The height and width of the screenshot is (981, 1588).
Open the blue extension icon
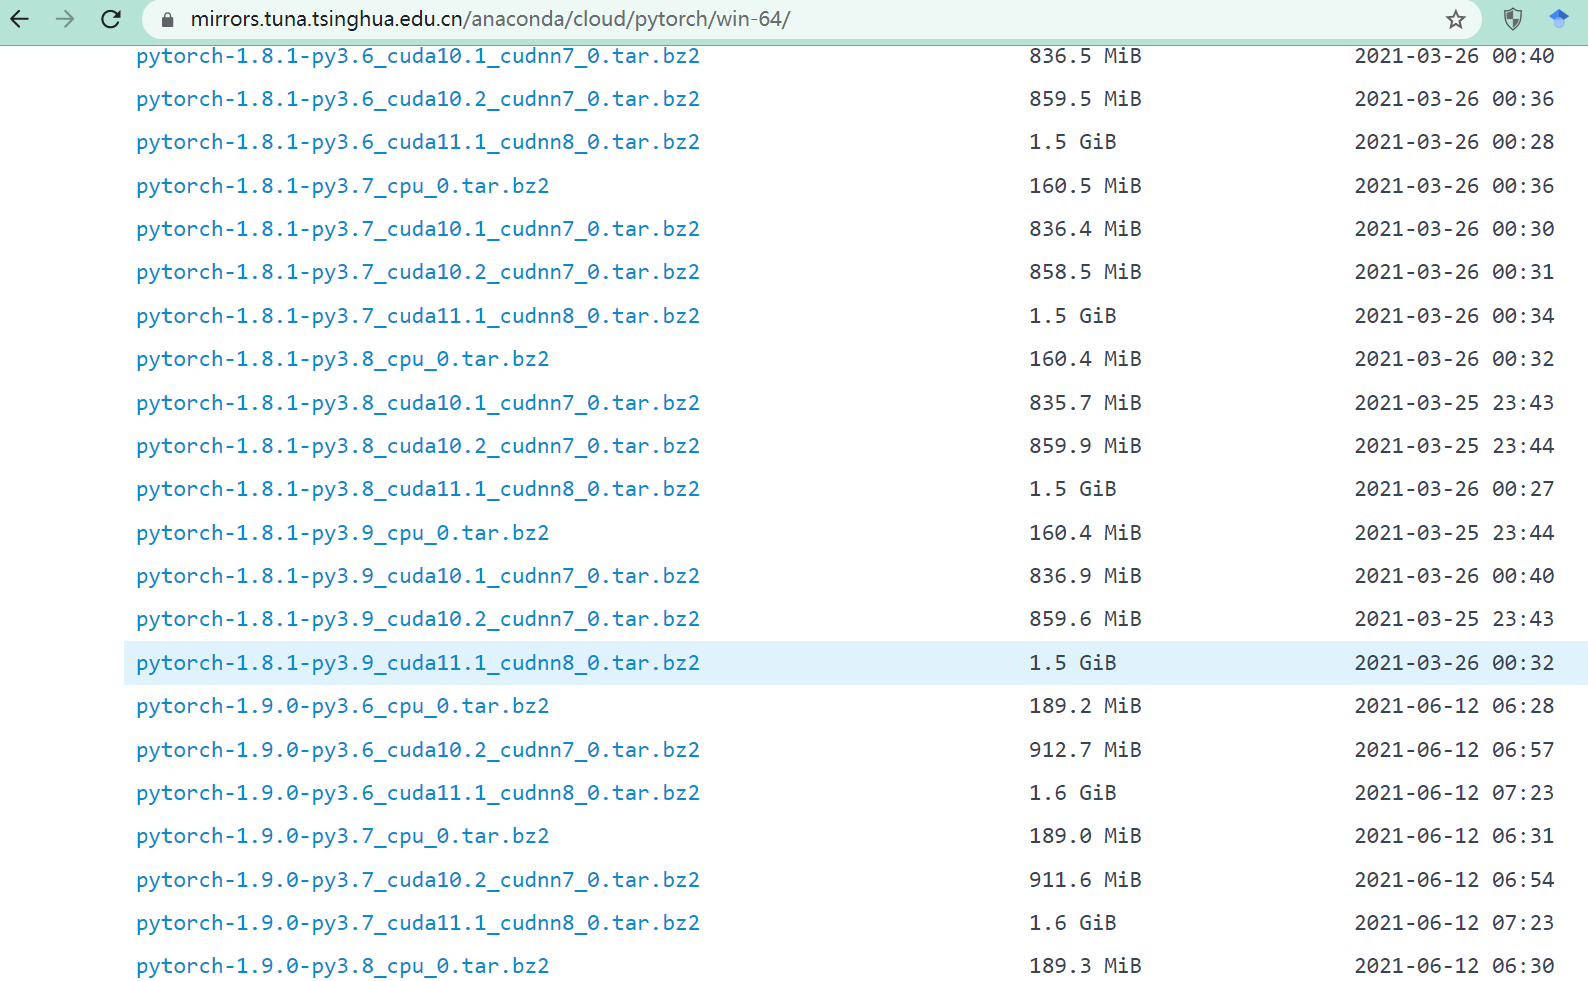coord(1559,19)
